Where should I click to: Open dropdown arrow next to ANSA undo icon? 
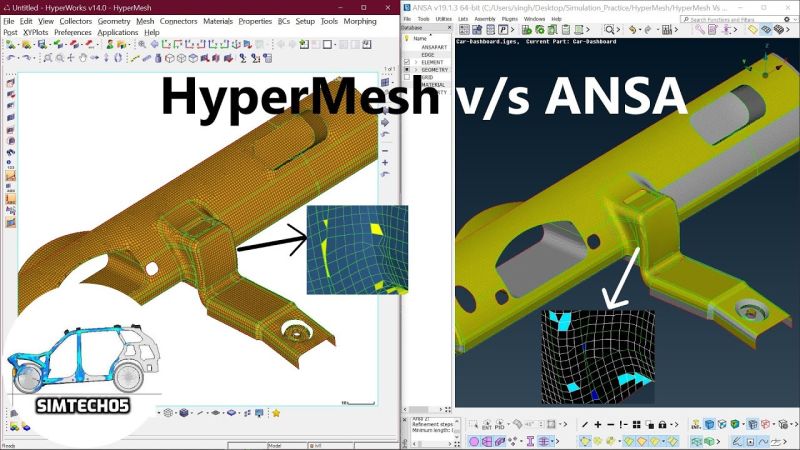pyautogui.click(x=641, y=30)
